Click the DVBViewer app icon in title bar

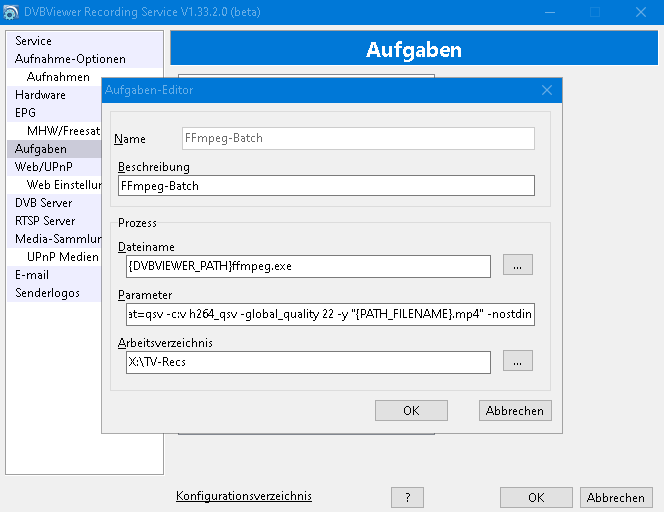11,12
